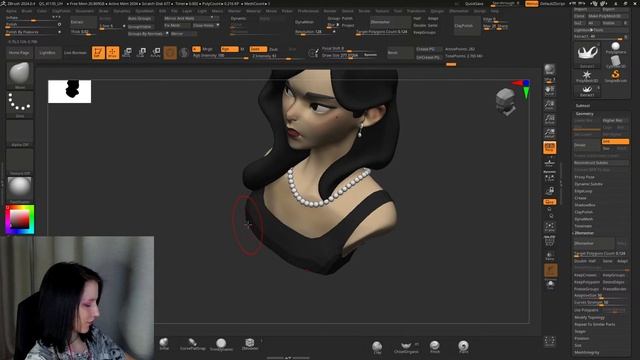Open the Preferences menu

click(308, 11)
